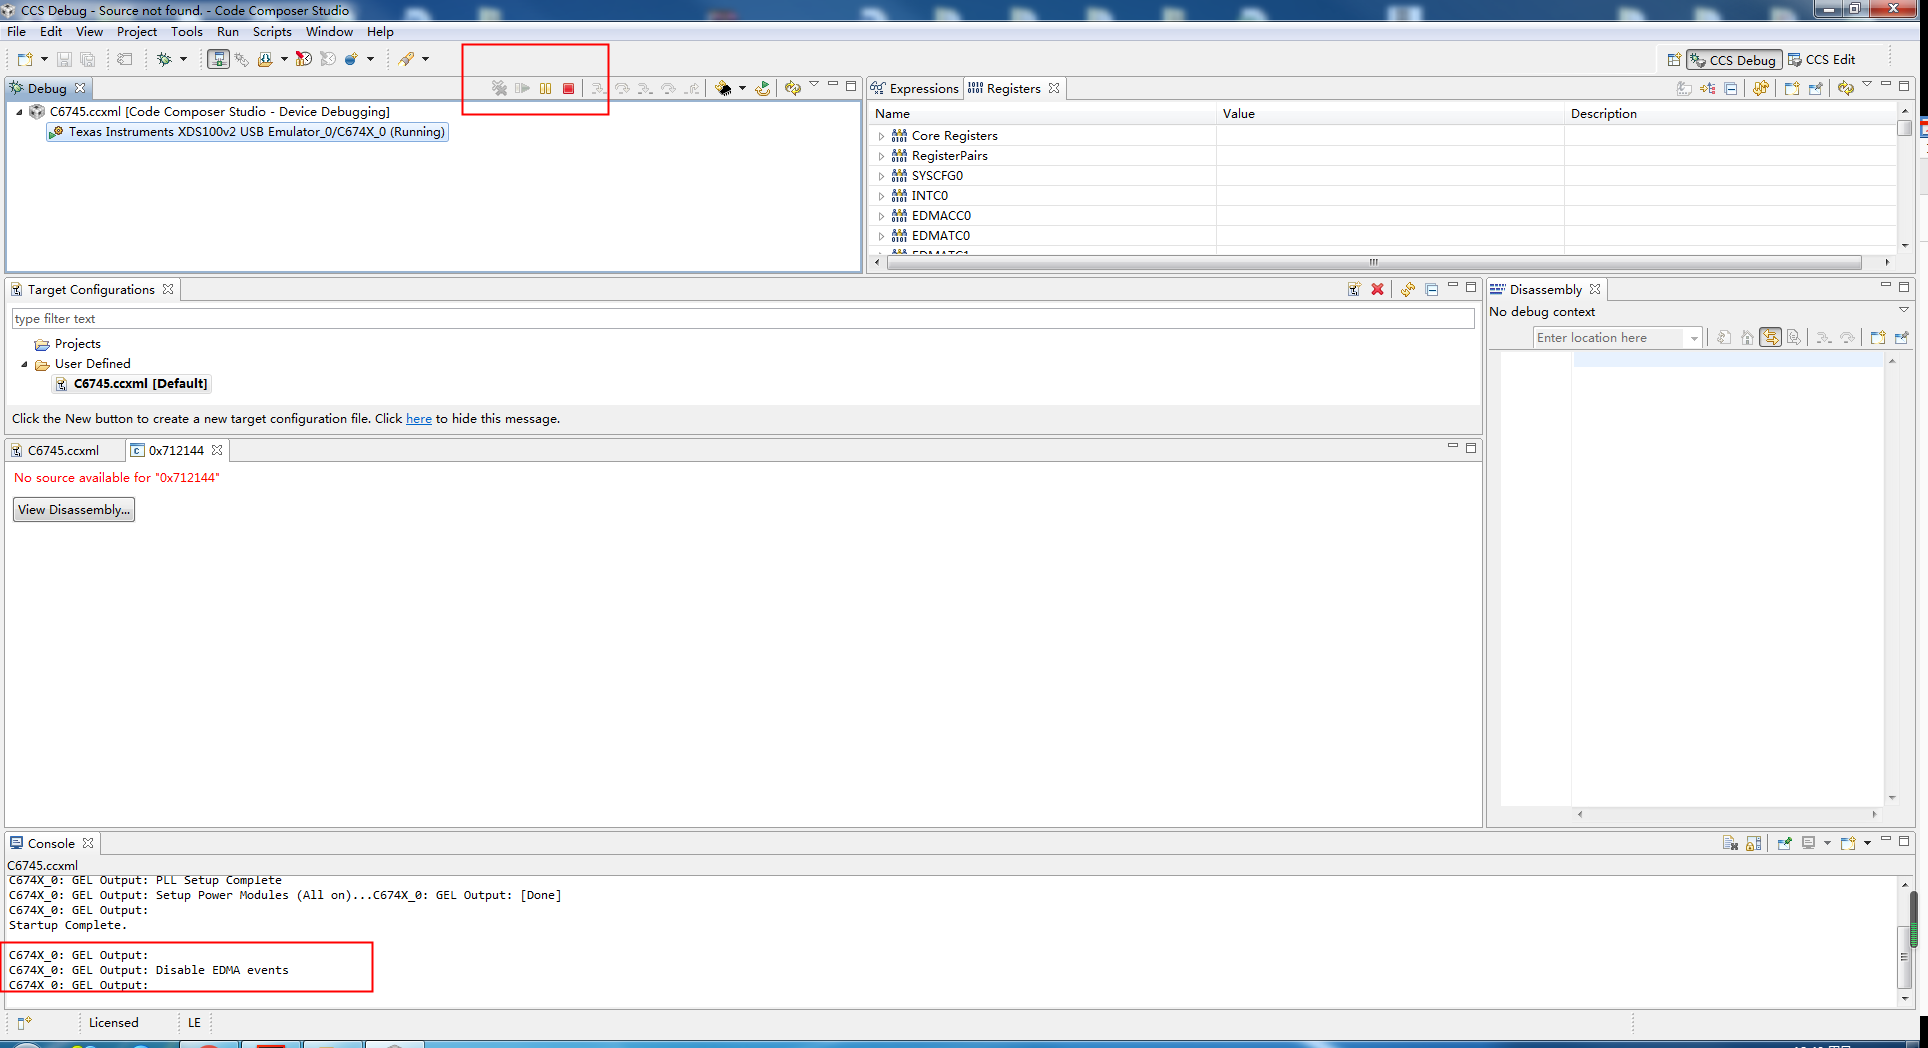1928x1048 pixels.
Task: Pin the Registers view
Action: click(x=1815, y=88)
